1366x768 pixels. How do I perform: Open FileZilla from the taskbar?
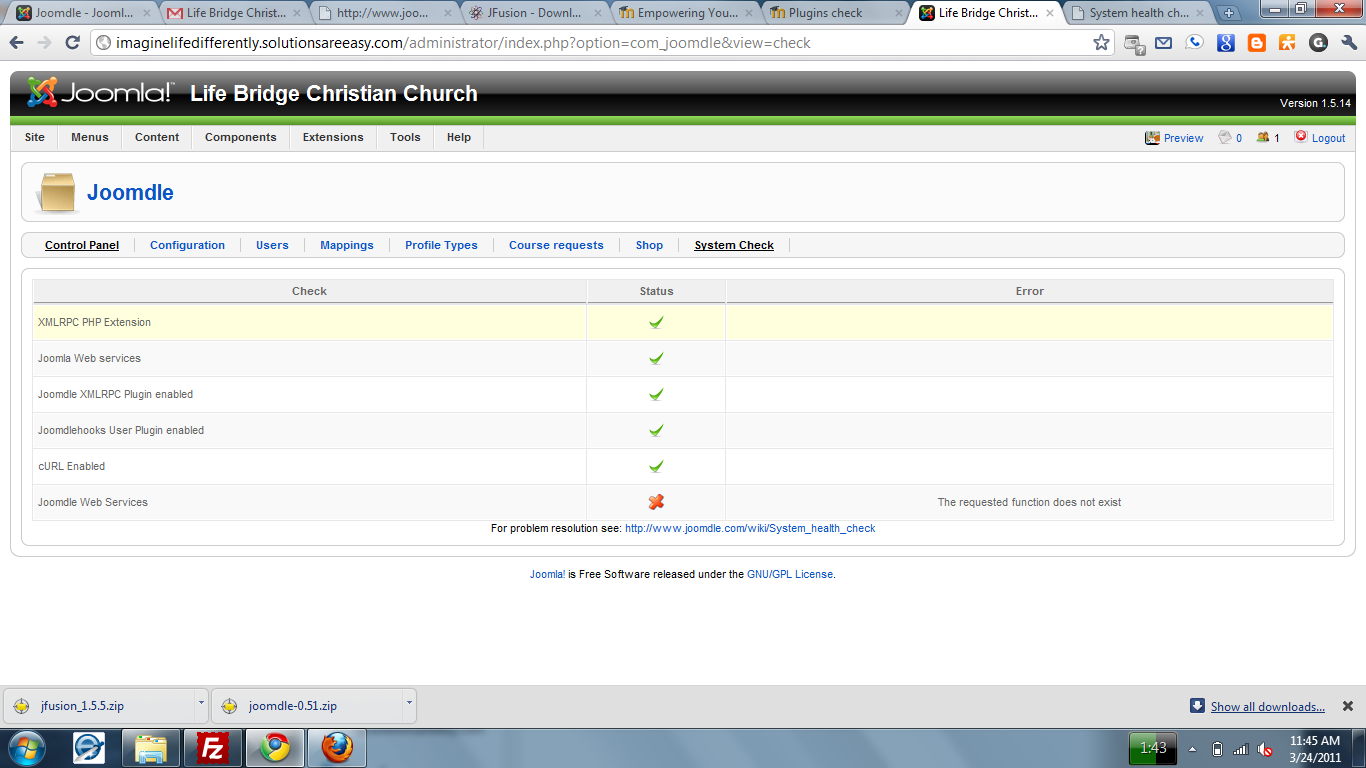click(212, 747)
